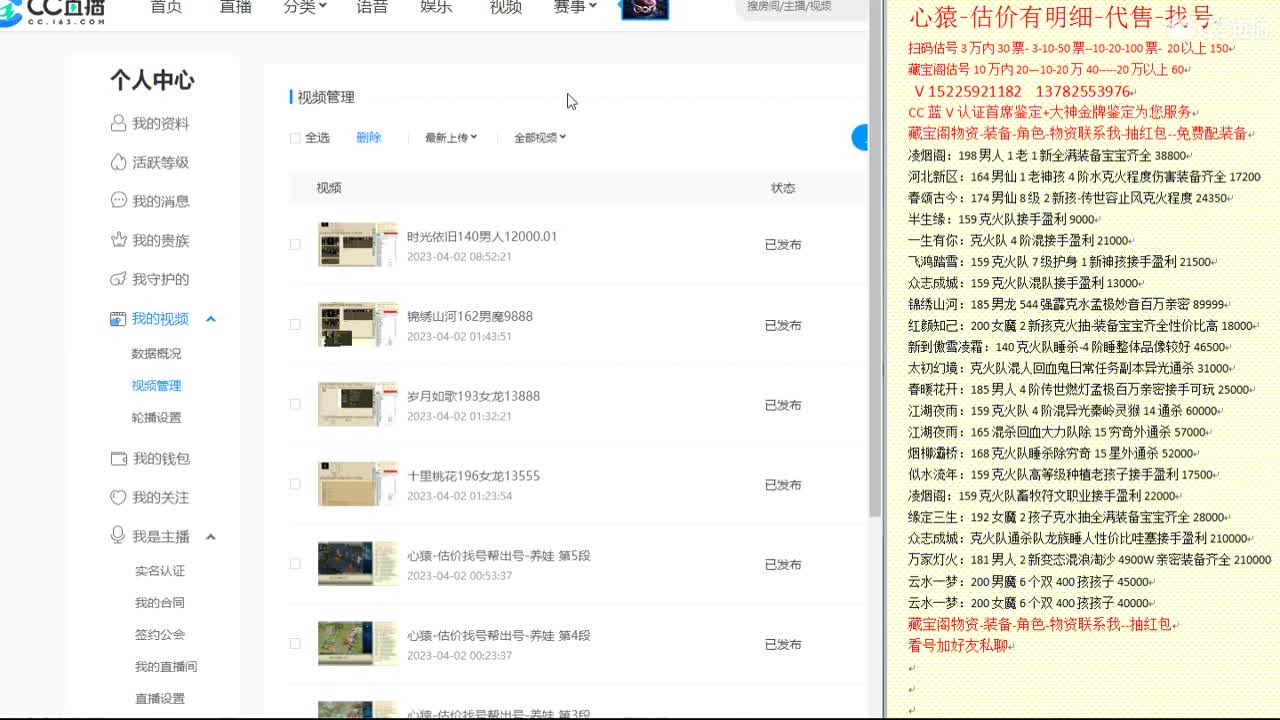Collapse the 我的视频 section chevron

(x=211, y=319)
